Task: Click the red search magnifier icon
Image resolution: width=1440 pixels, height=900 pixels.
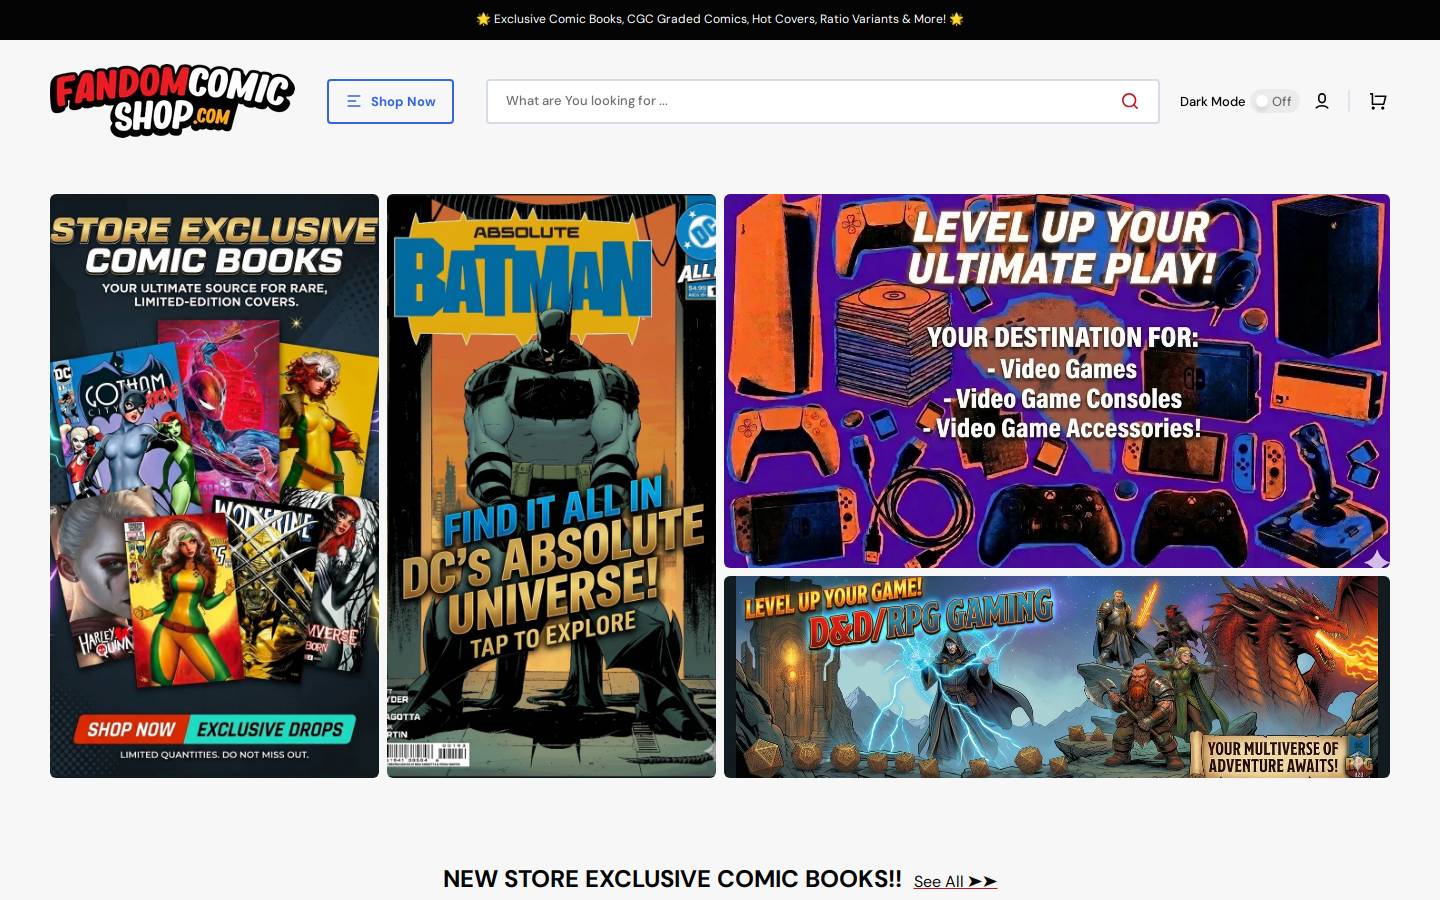Action: 1130,101
